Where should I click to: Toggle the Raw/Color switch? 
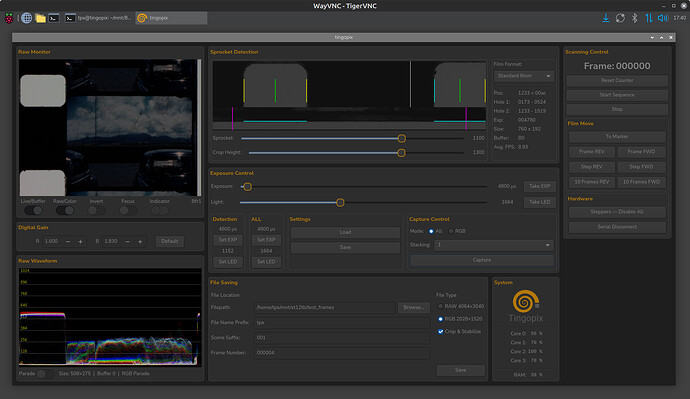(65, 211)
